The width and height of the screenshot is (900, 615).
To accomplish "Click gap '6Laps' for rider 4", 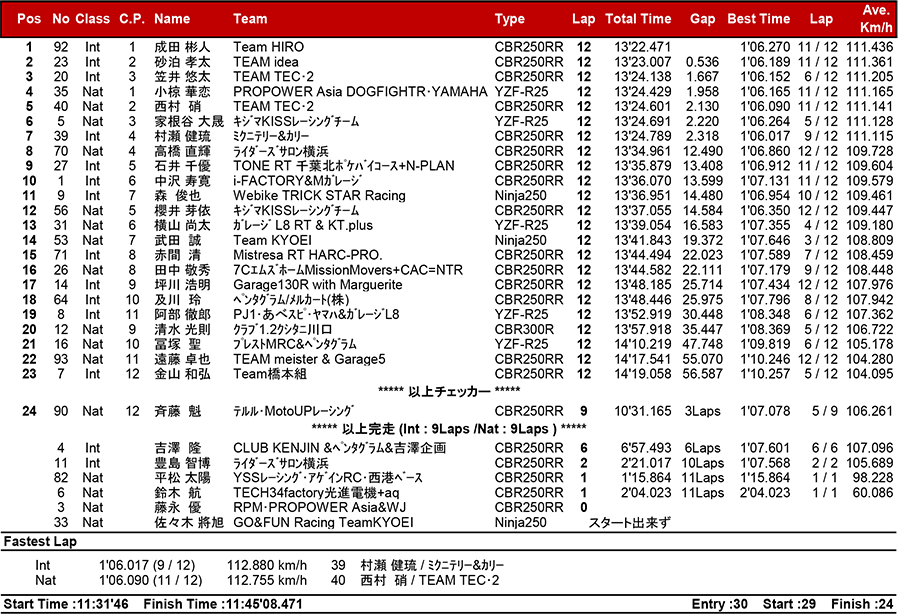I will click(x=703, y=448).
